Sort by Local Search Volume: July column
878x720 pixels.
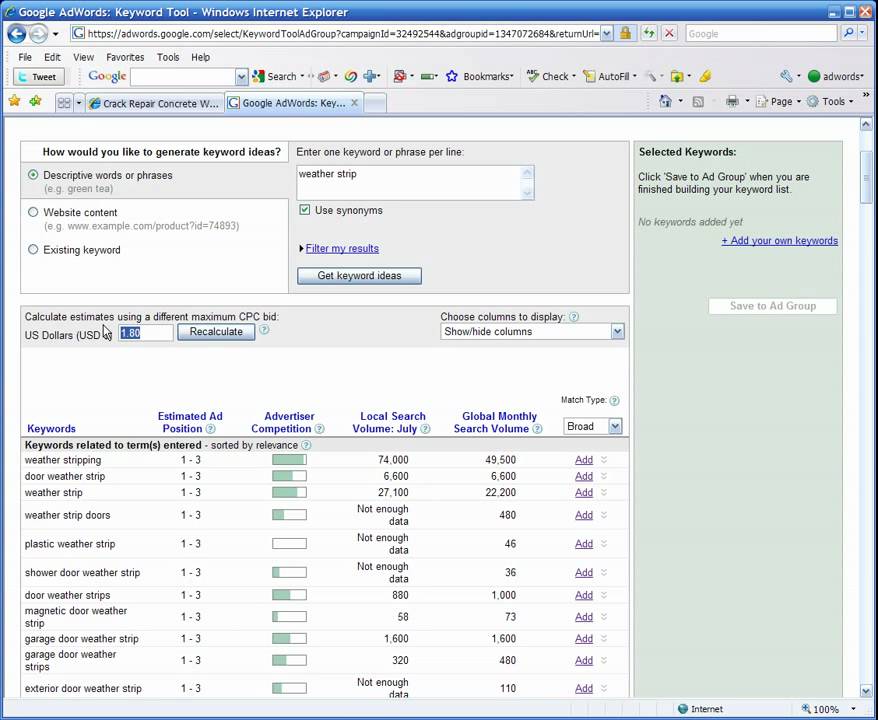(388, 423)
